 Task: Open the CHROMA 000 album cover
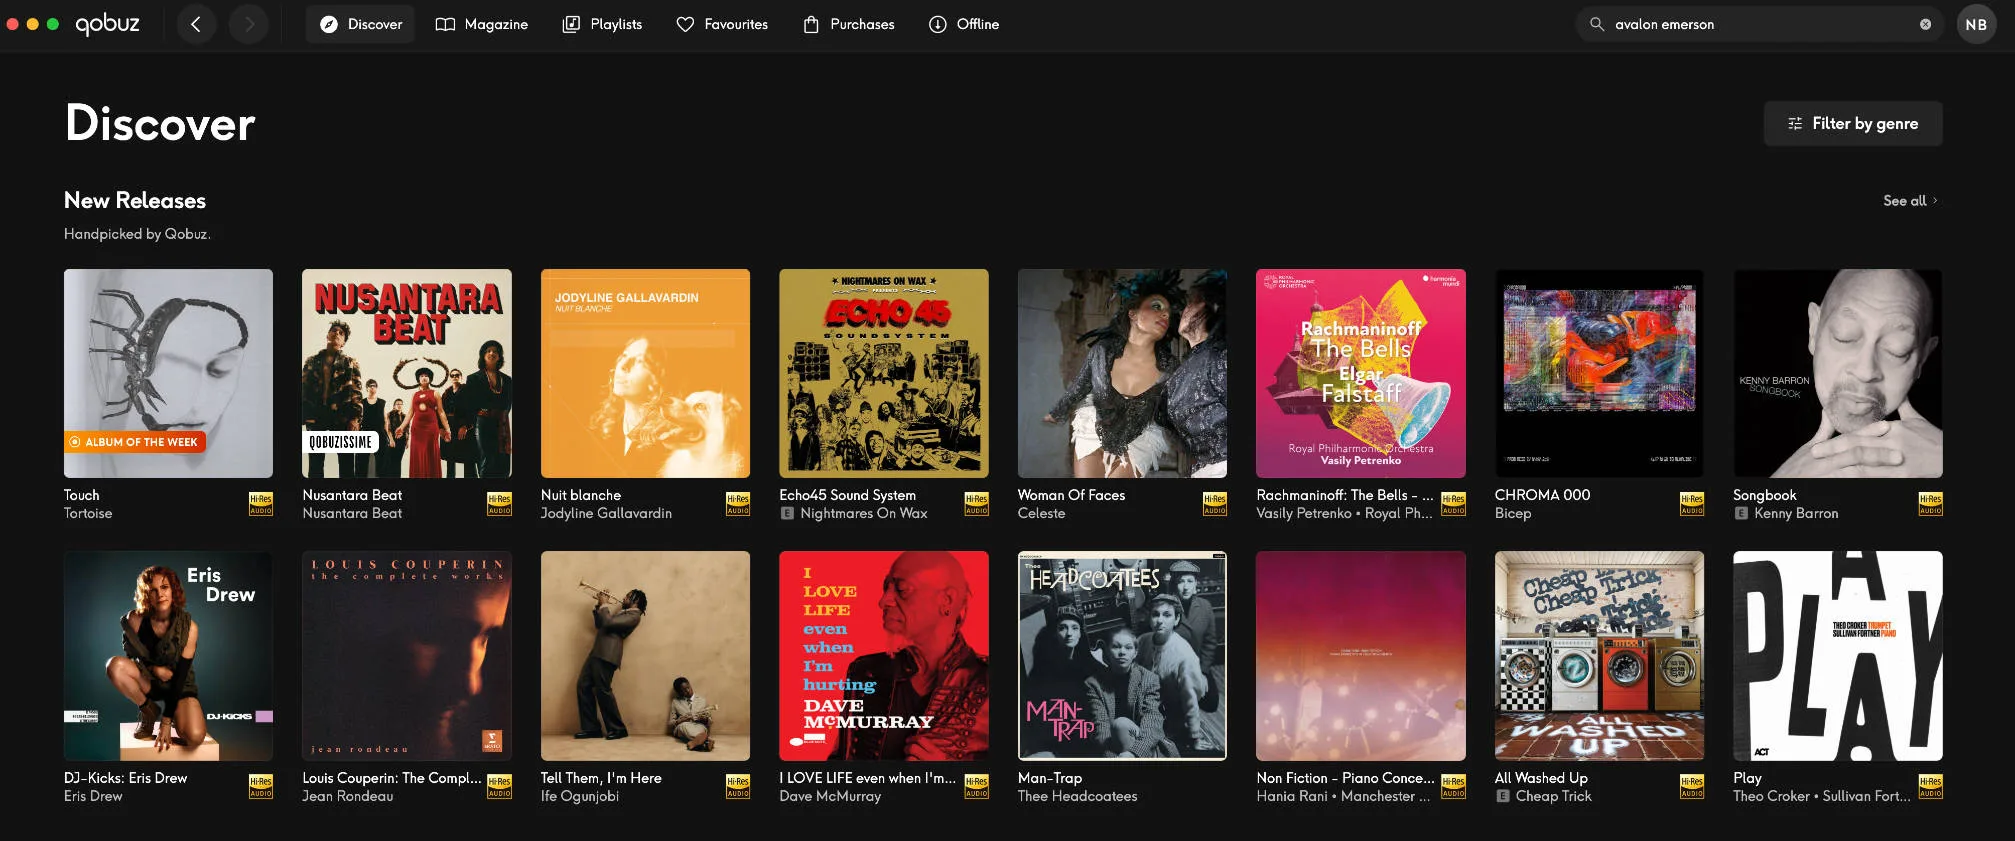pyautogui.click(x=1599, y=373)
